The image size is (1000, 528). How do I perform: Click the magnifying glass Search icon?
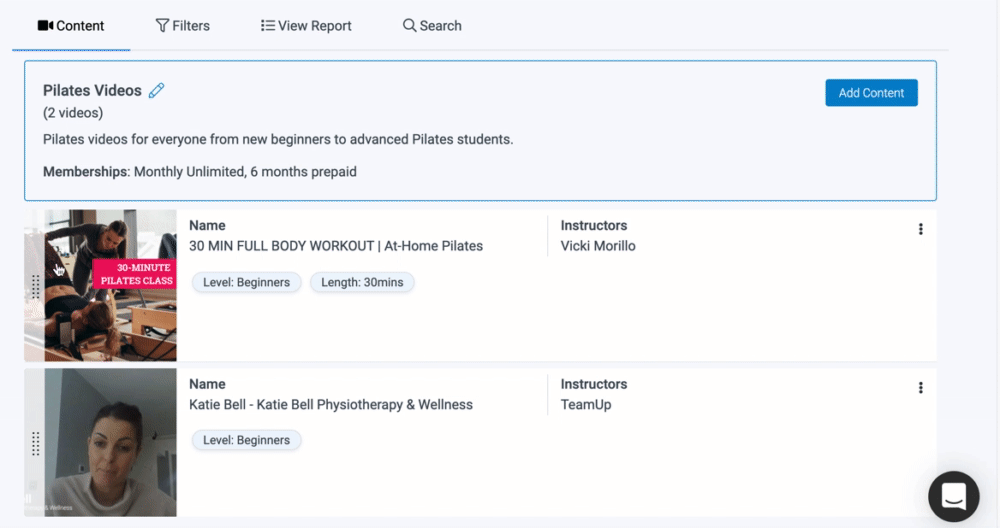coord(409,26)
